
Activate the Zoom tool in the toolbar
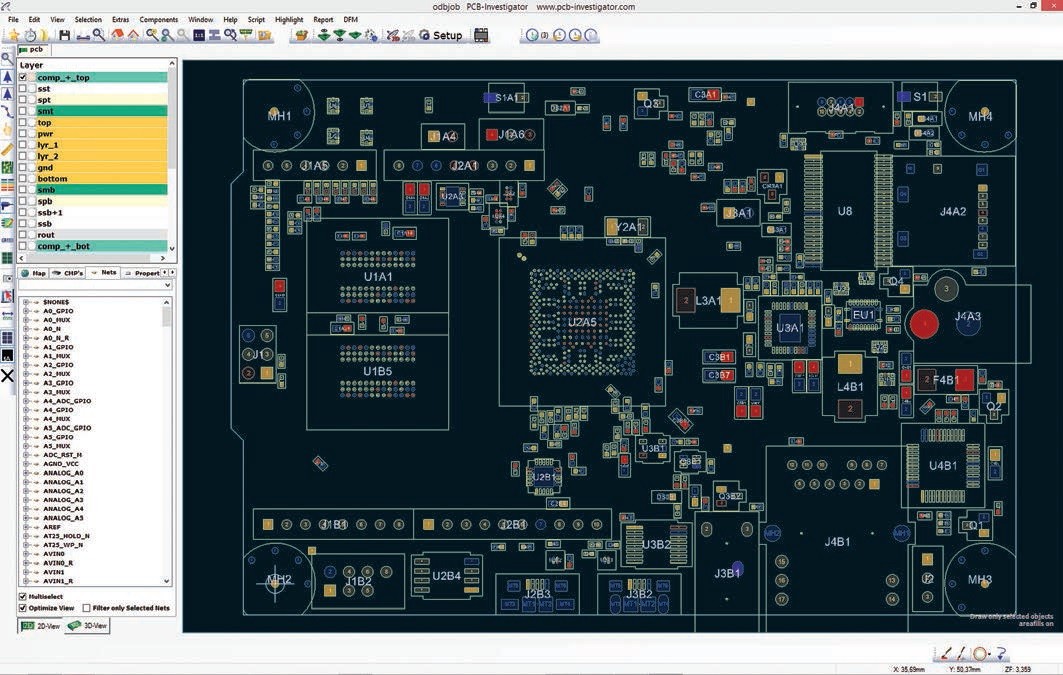(97, 35)
